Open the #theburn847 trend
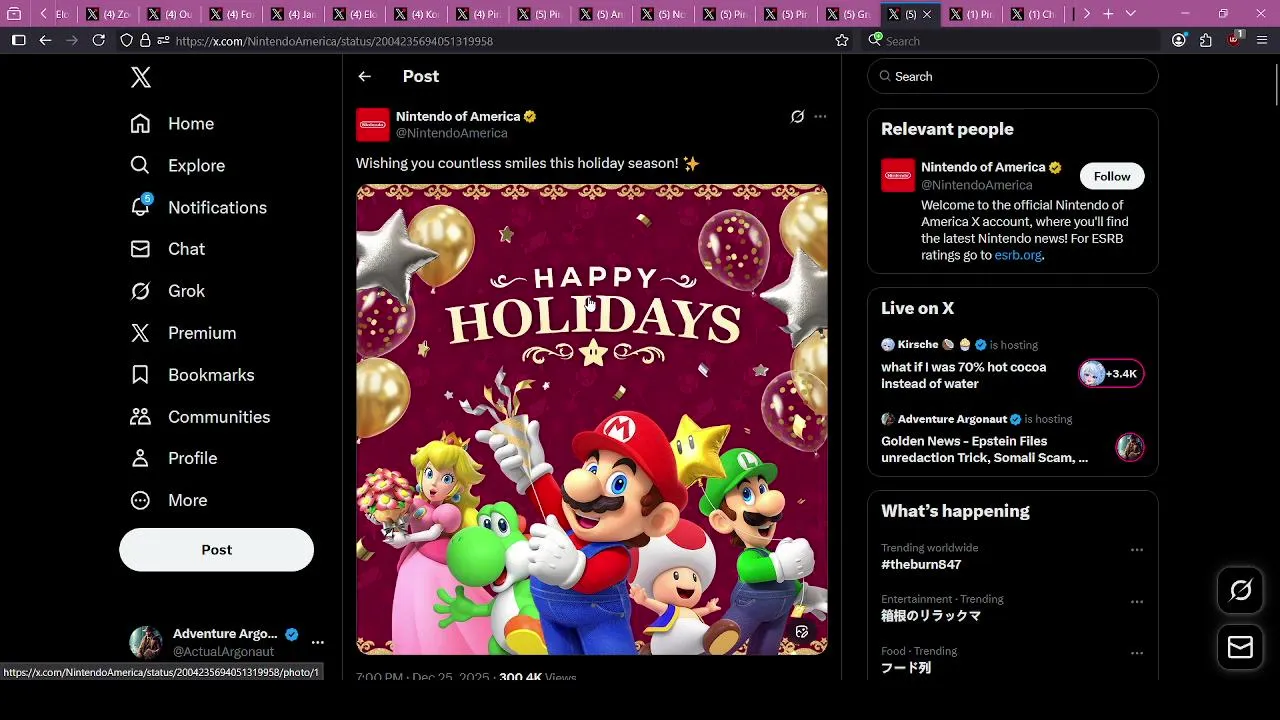This screenshot has width=1280, height=720. tap(921, 565)
